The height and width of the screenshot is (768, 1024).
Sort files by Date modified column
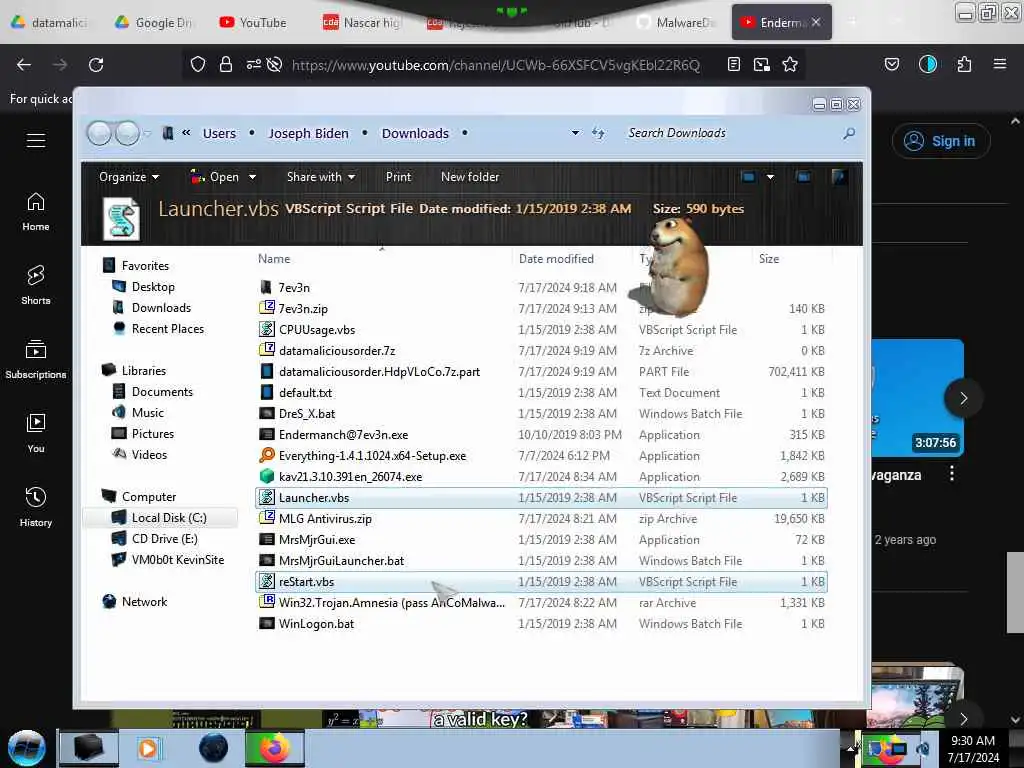pyautogui.click(x=556, y=259)
